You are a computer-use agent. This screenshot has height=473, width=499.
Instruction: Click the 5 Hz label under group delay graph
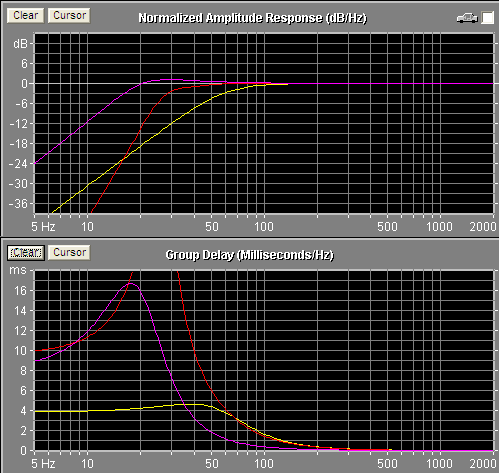coord(43,464)
